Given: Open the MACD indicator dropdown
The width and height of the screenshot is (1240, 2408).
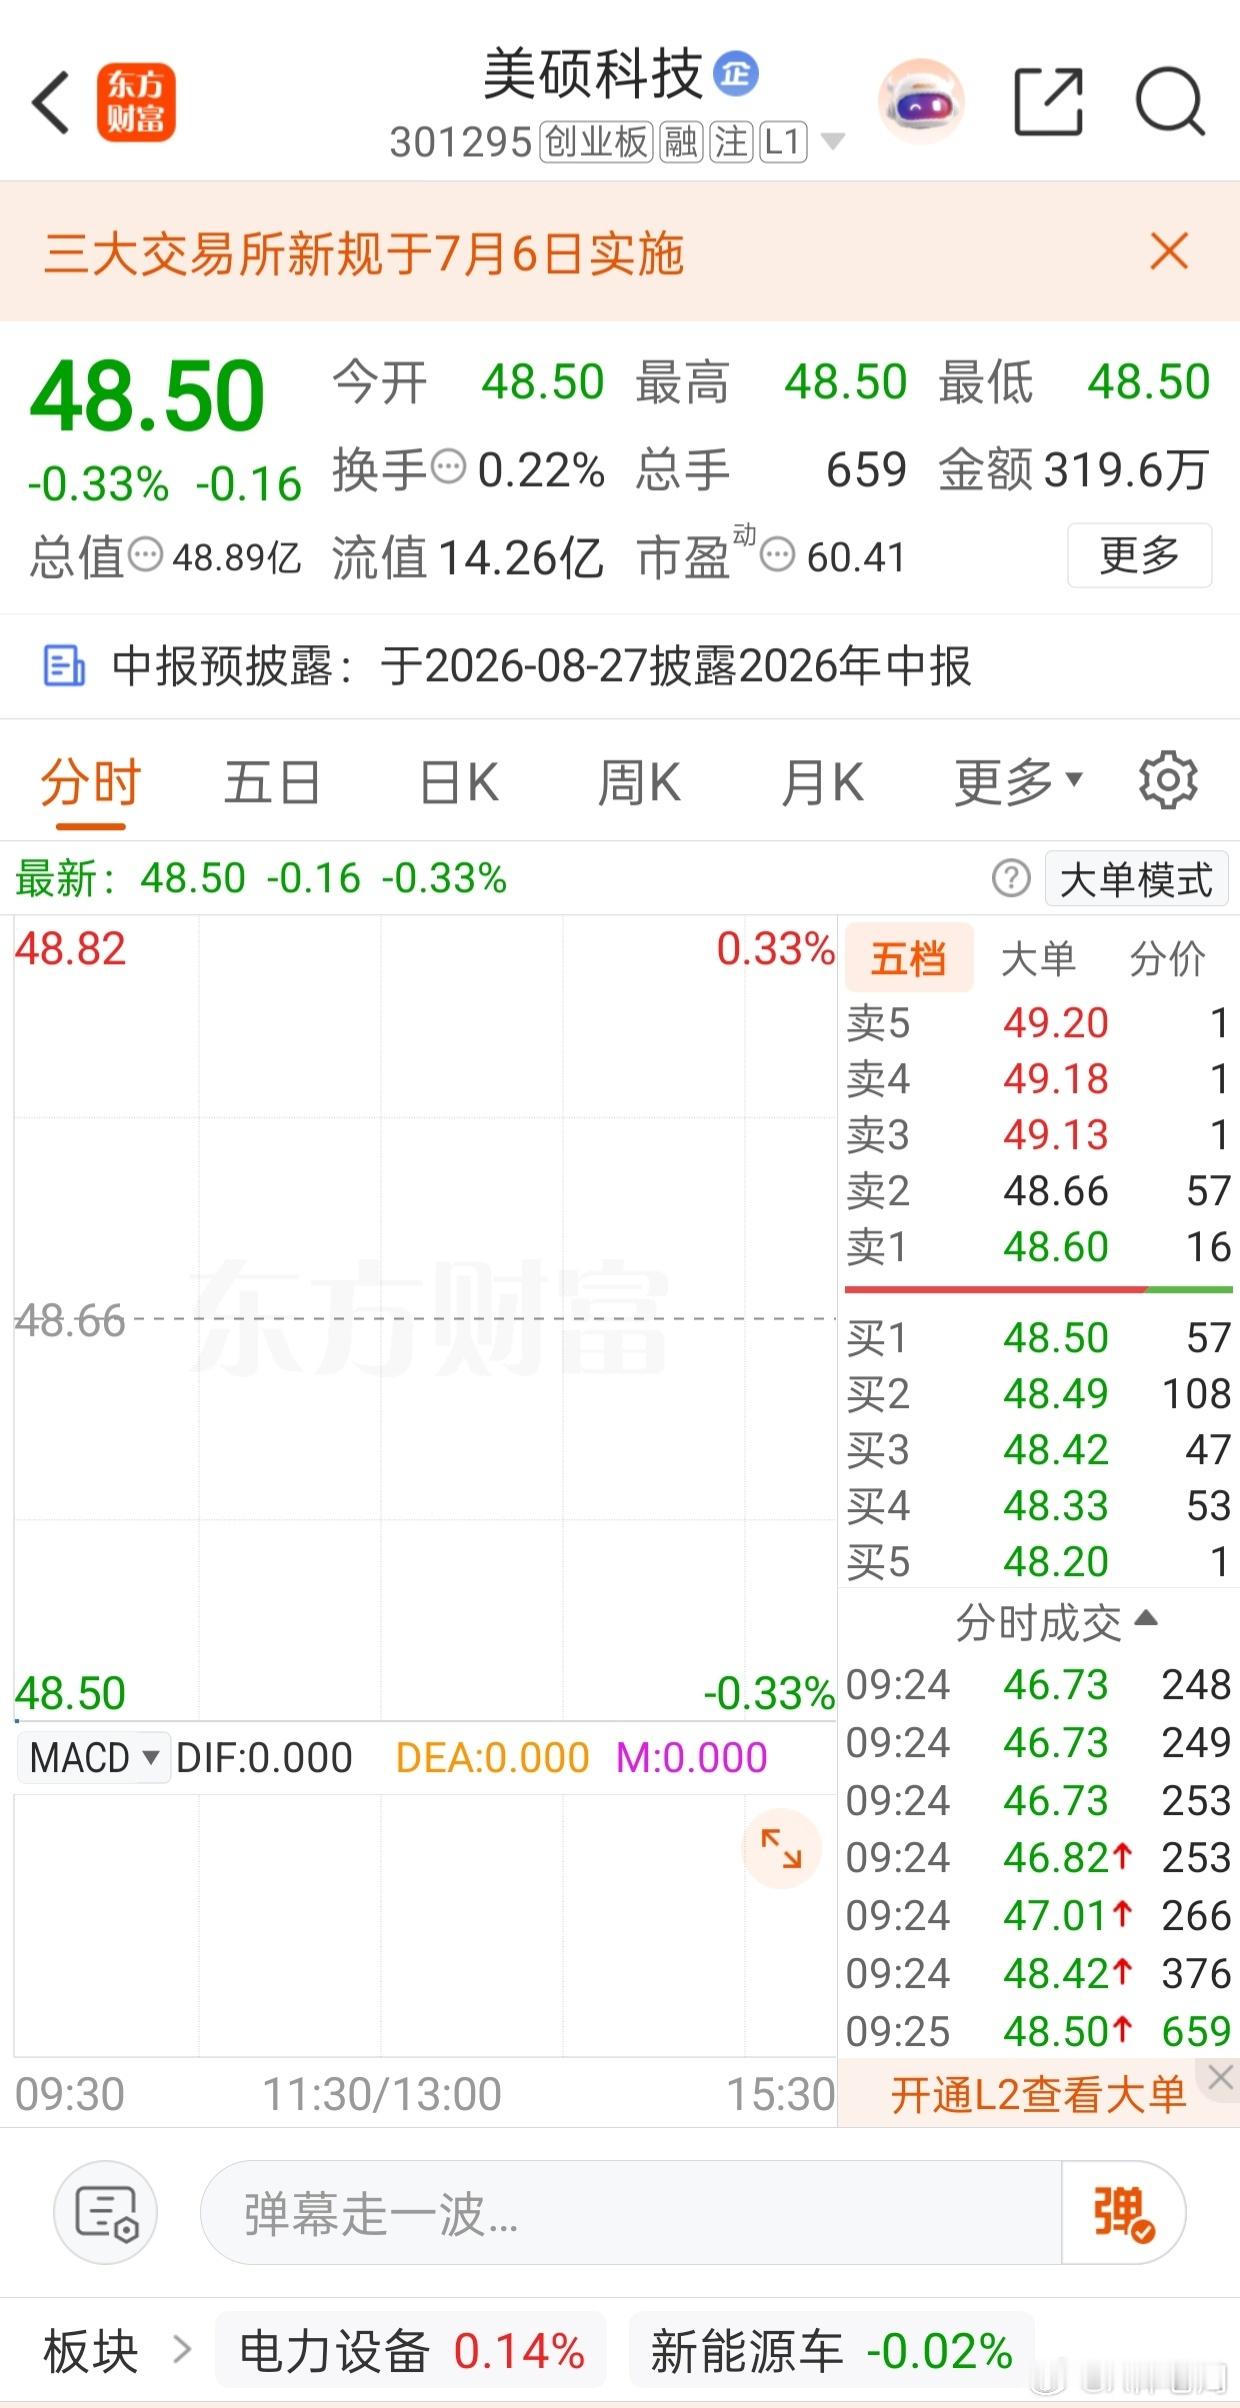Looking at the screenshot, I should [x=94, y=1757].
